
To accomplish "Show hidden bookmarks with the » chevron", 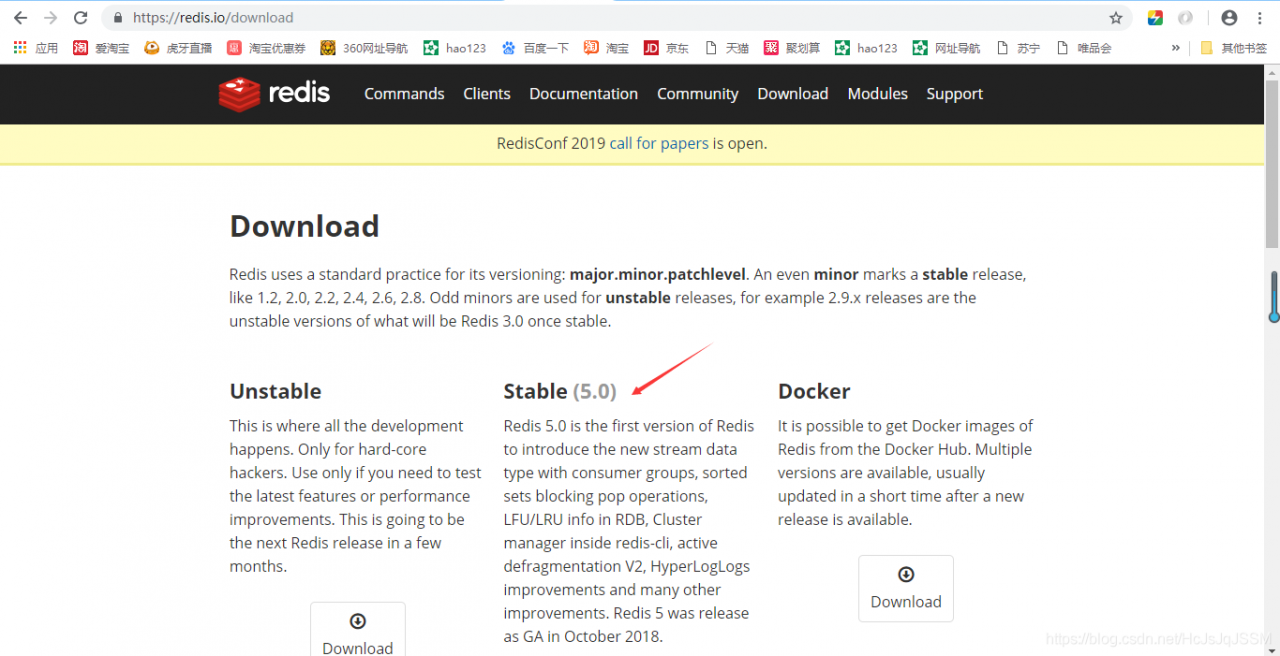I will pyautogui.click(x=1175, y=48).
